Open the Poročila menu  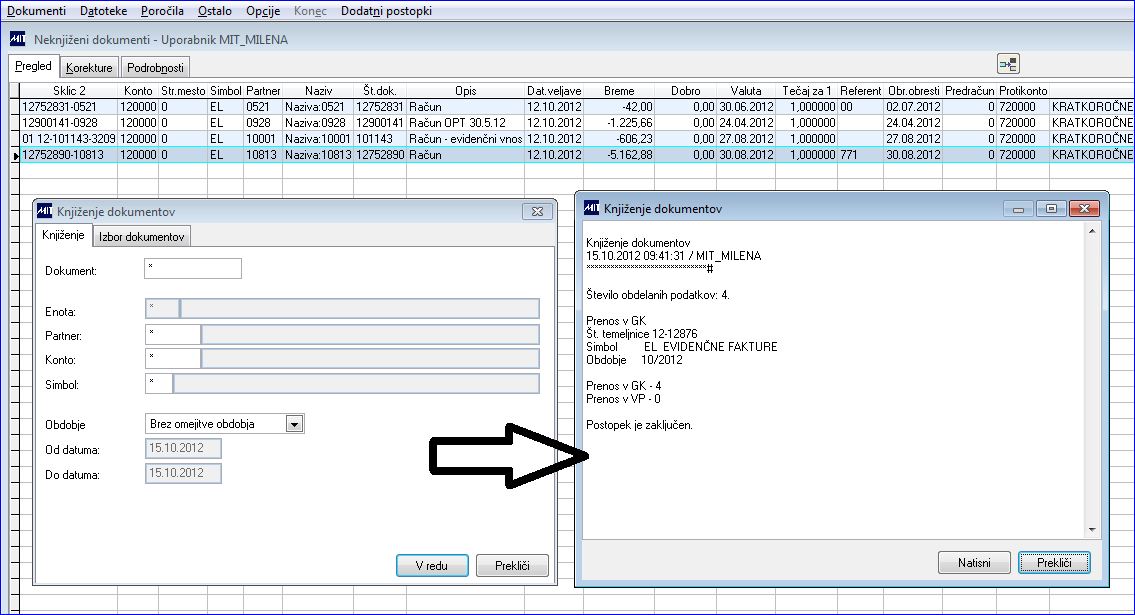click(162, 11)
